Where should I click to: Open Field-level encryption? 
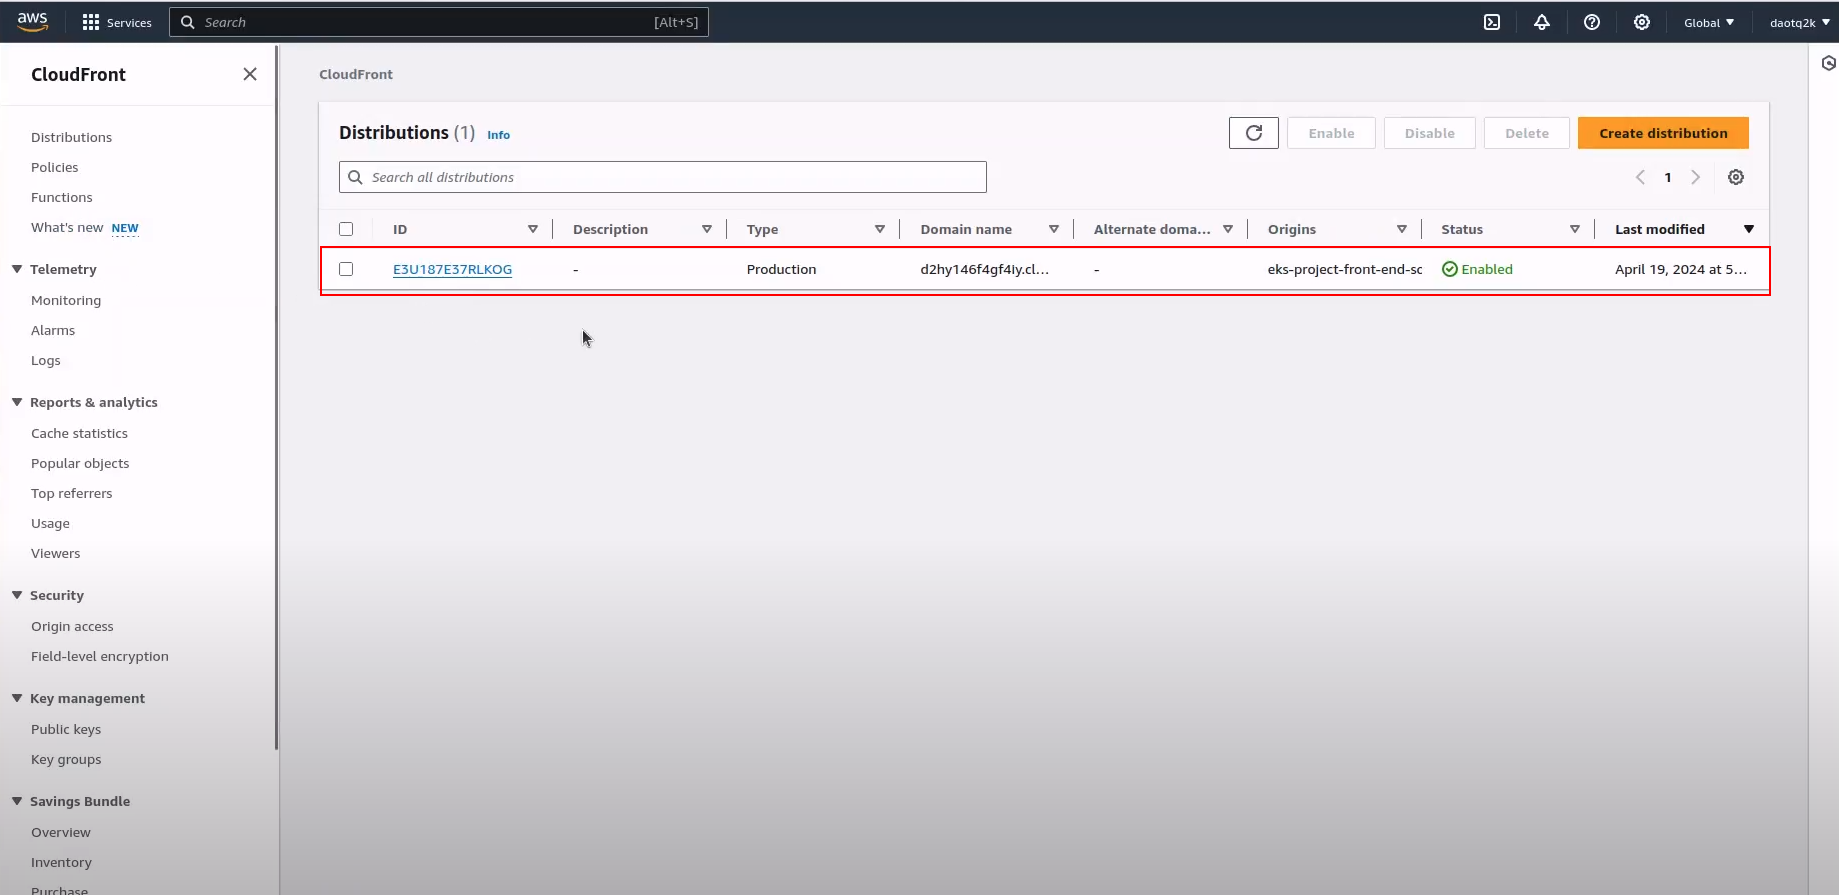pyautogui.click(x=99, y=656)
